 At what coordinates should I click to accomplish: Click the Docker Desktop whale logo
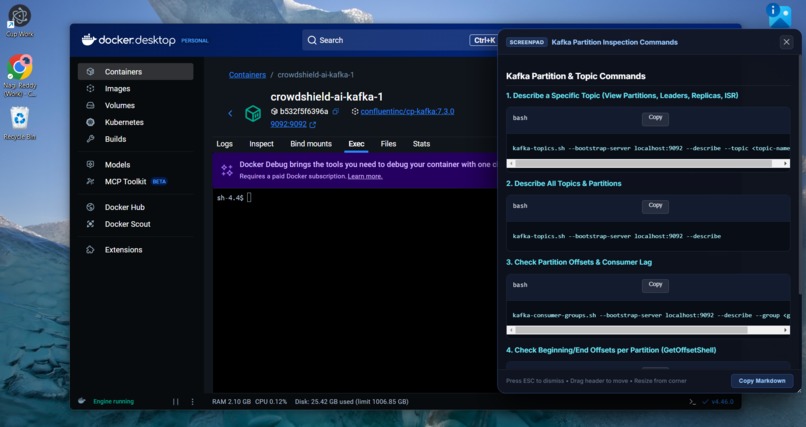point(89,40)
